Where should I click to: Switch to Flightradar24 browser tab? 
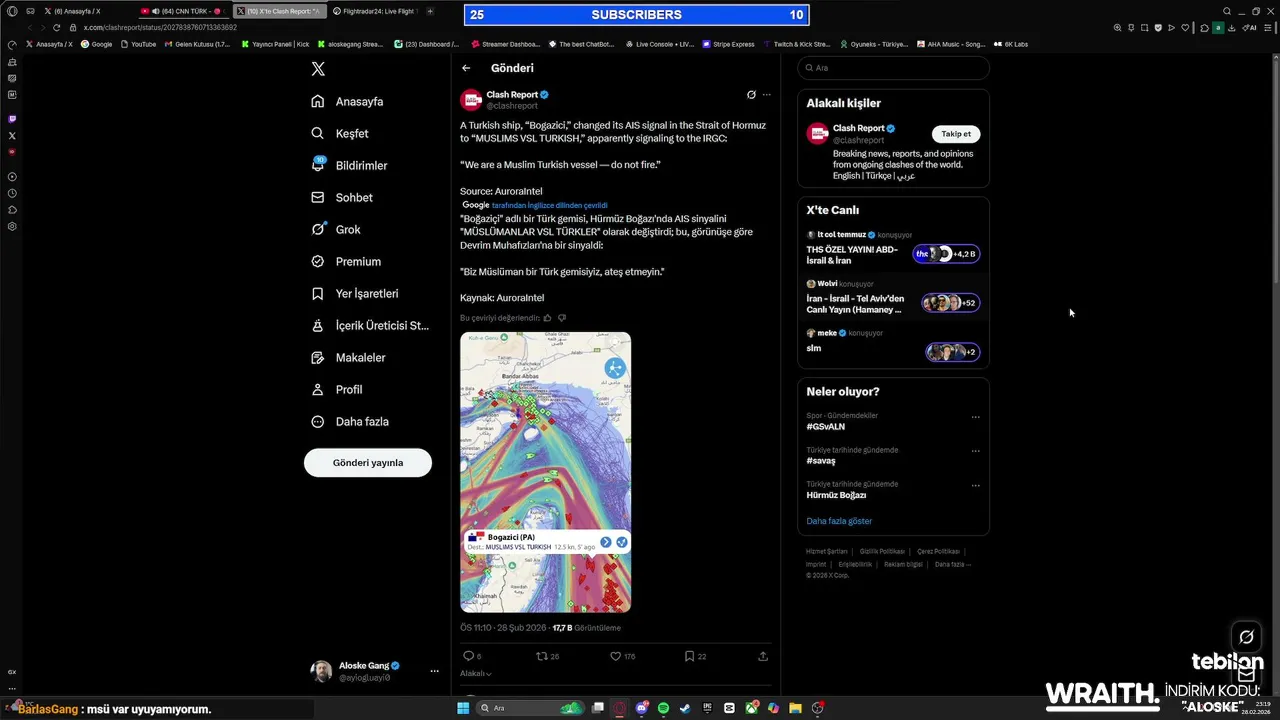374,11
